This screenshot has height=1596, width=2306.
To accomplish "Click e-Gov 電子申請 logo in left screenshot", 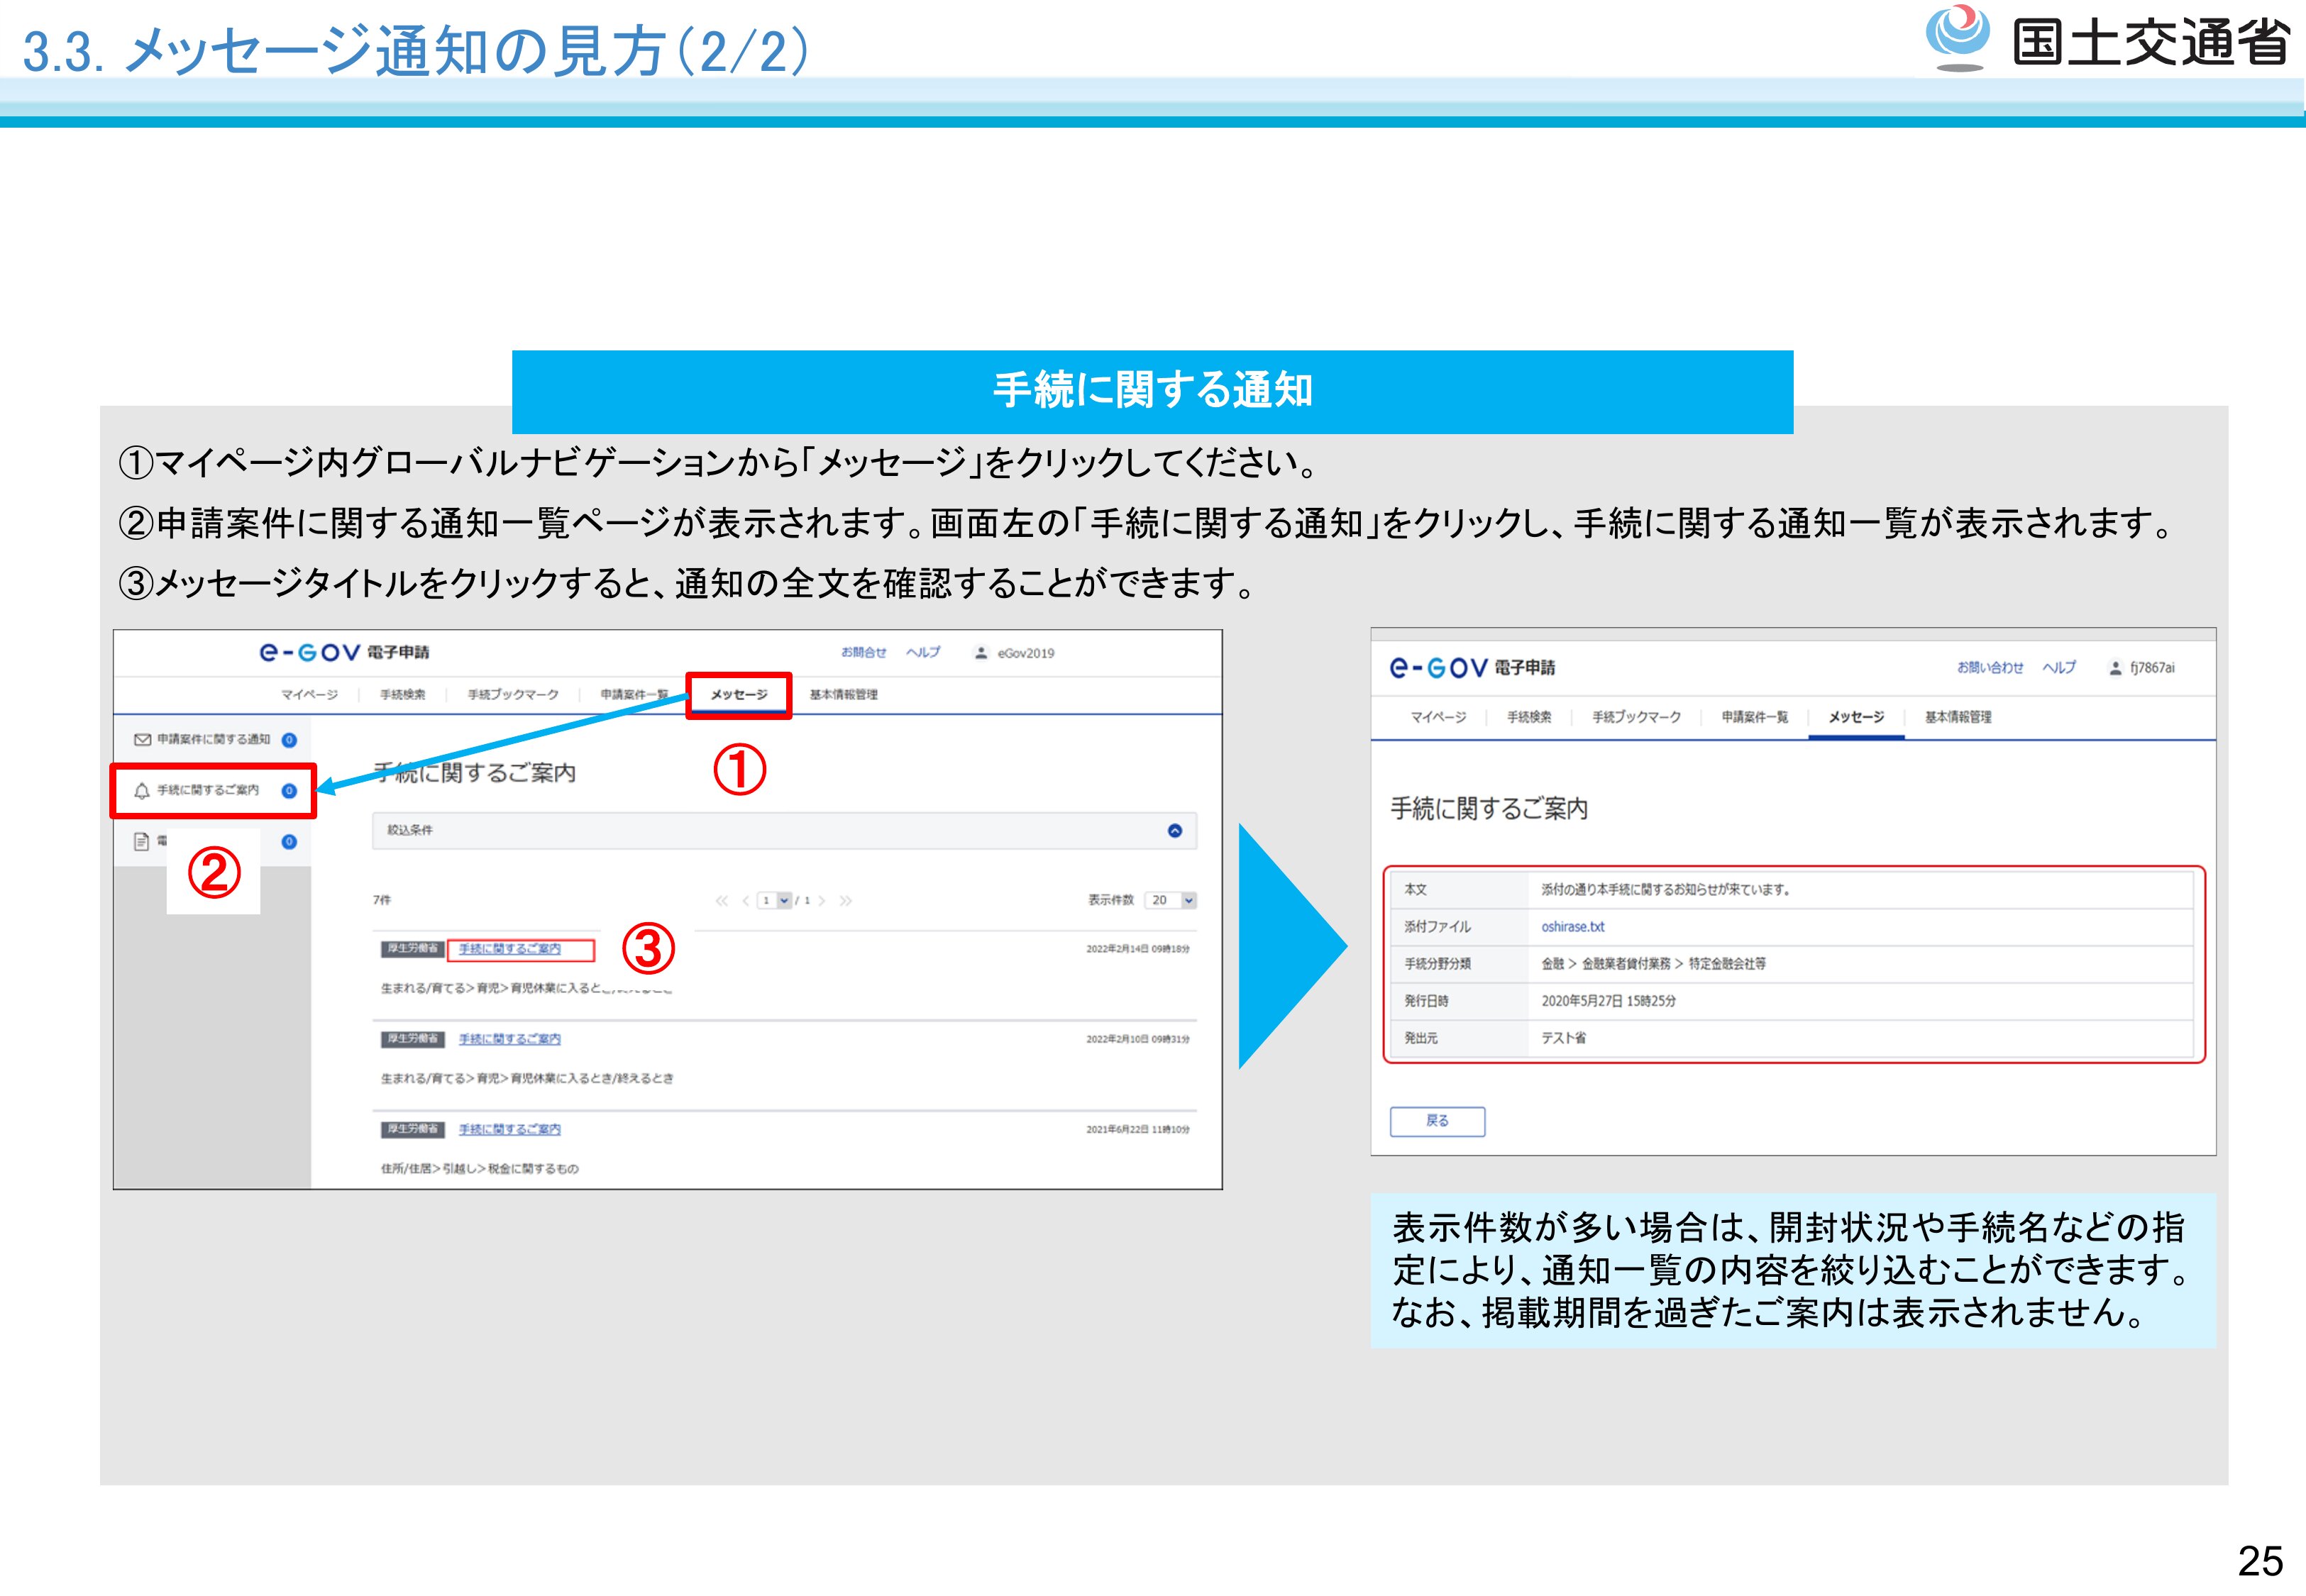I will coord(343,653).
